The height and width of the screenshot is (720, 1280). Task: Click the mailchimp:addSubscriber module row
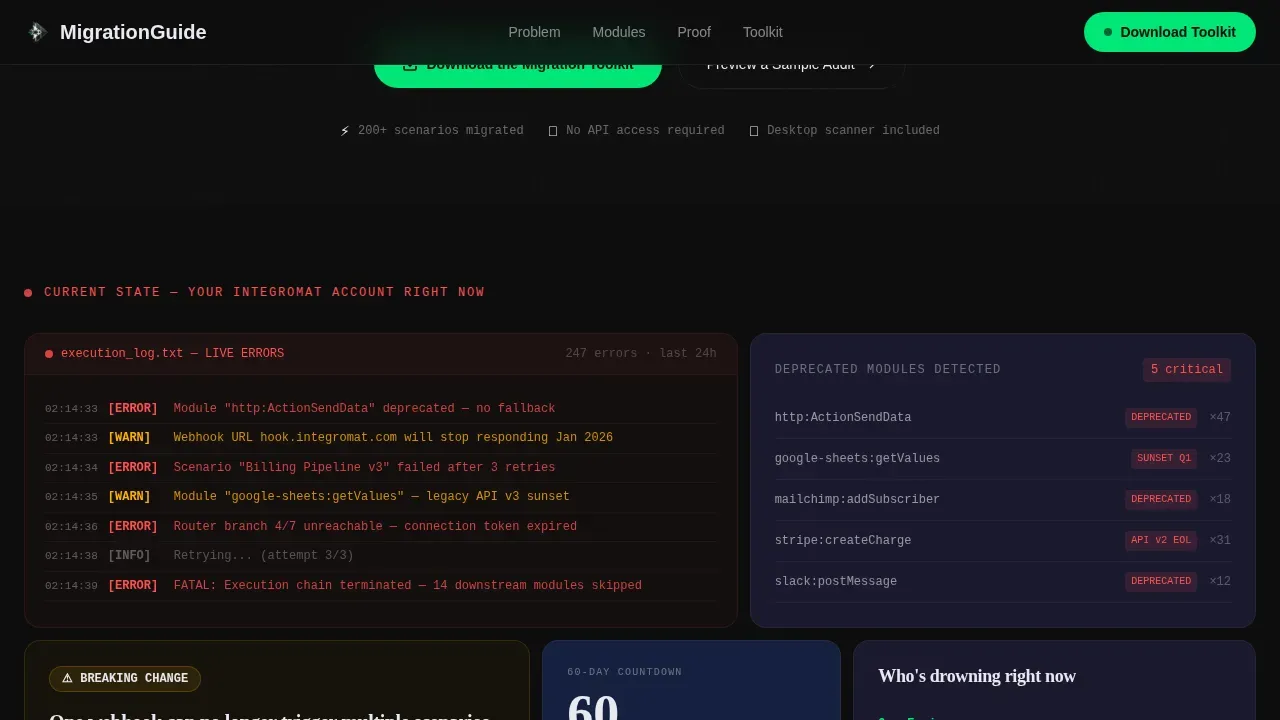(x=1003, y=500)
